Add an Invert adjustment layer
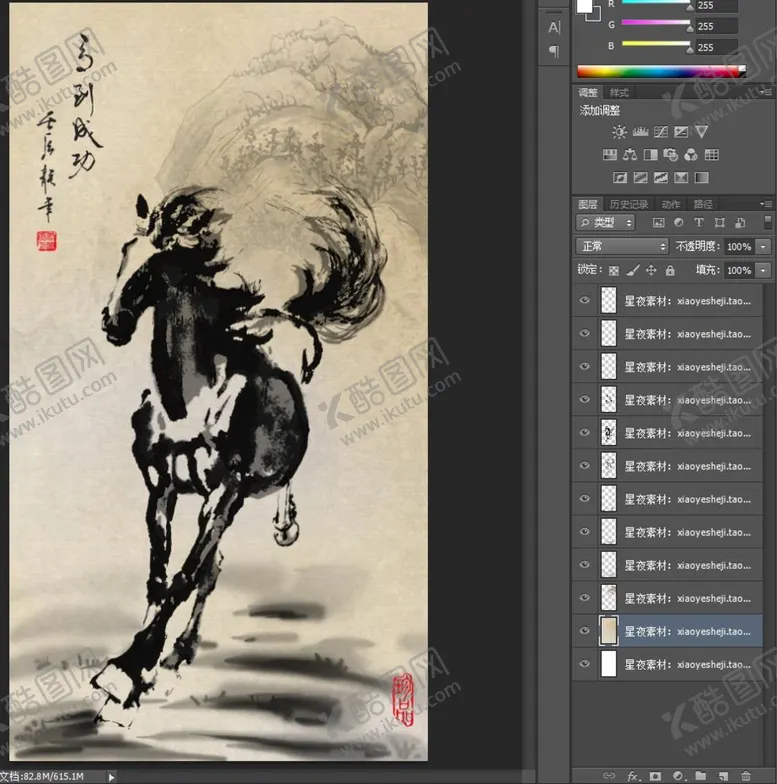 coord(620,178)
